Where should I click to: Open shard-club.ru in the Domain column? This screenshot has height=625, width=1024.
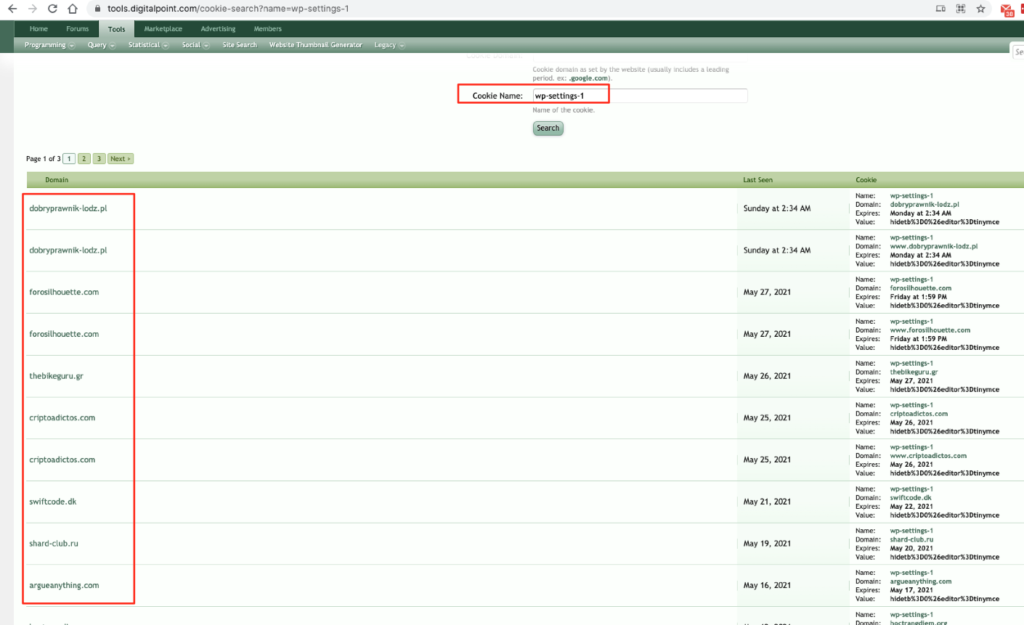[54, 543]
